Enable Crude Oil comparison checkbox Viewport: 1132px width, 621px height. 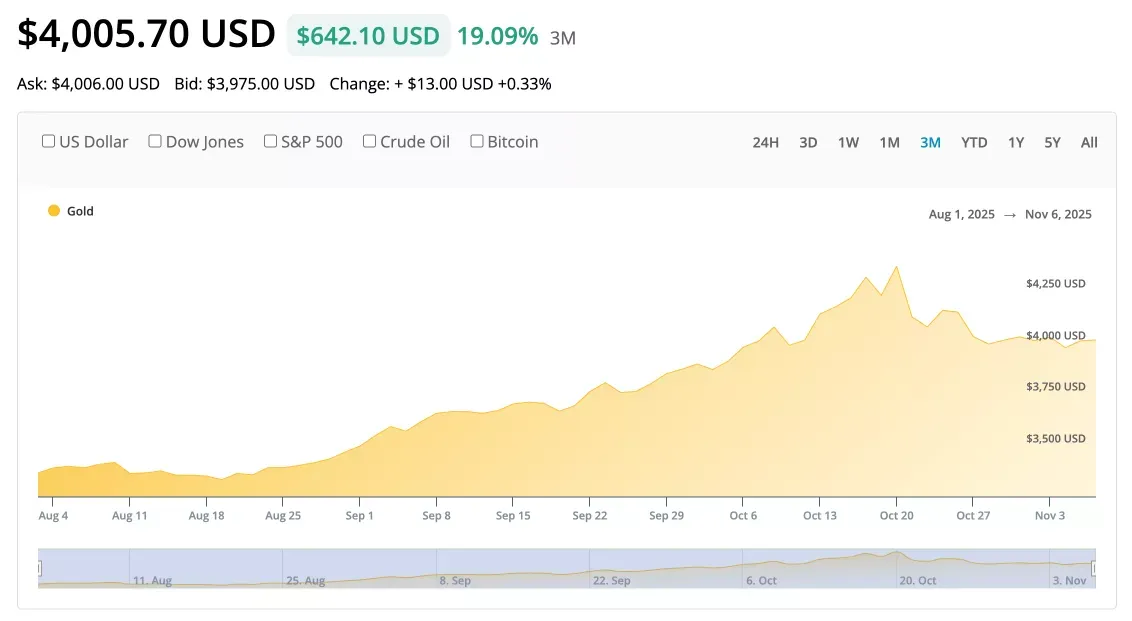point(370,141)
